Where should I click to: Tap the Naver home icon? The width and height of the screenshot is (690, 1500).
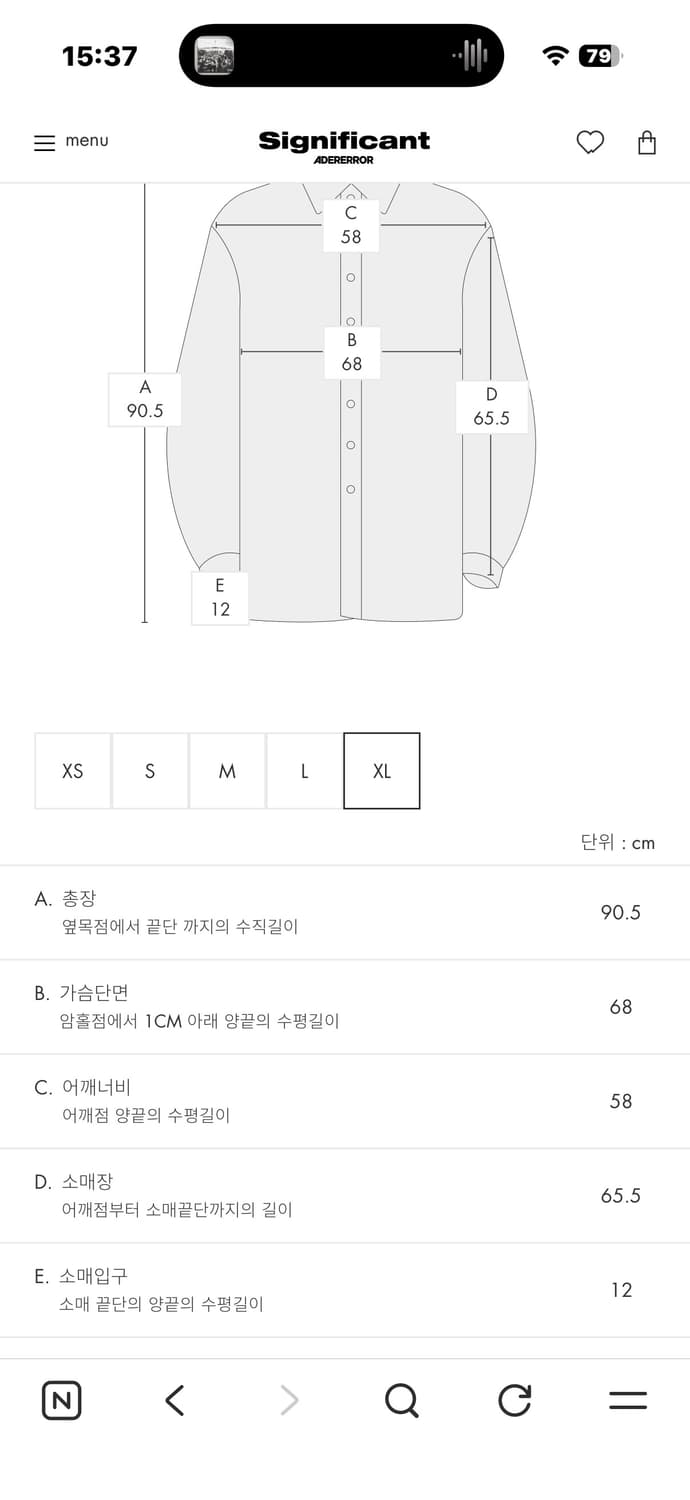(x=61, y=1400)
